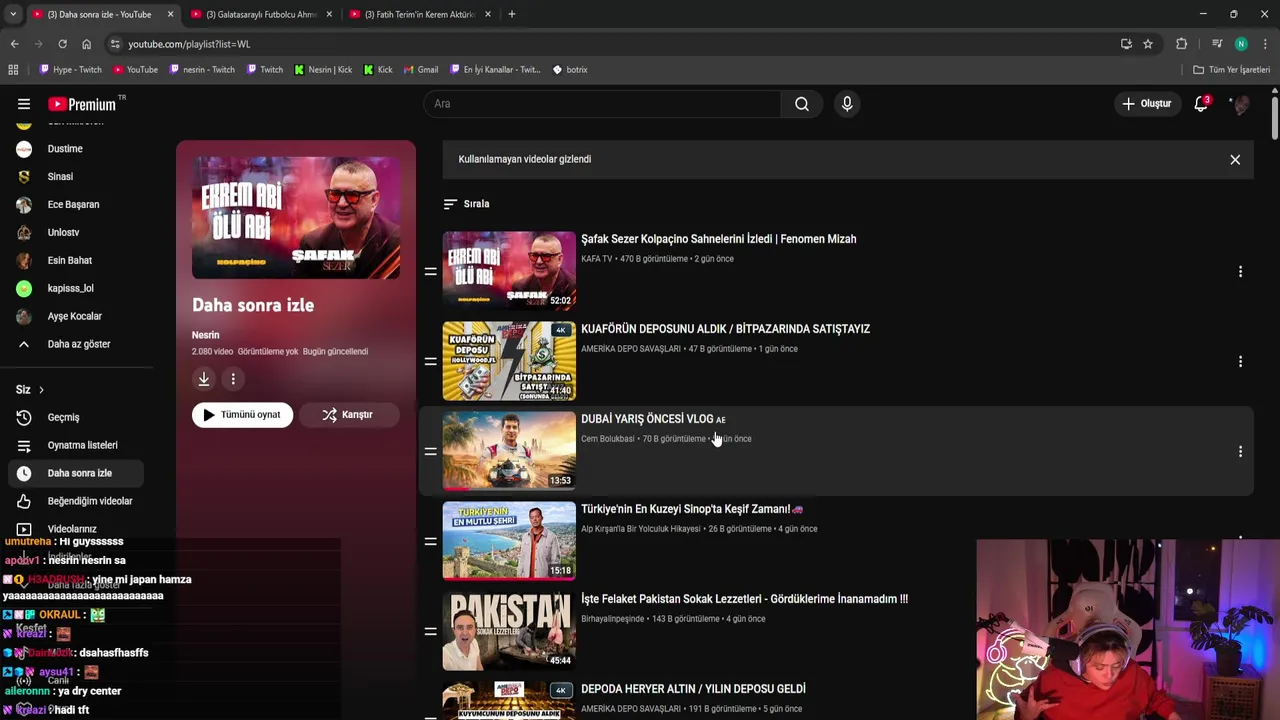Open the Hype - Twitch bookmark
This screenshot has height=720, width=1280.
70,70
